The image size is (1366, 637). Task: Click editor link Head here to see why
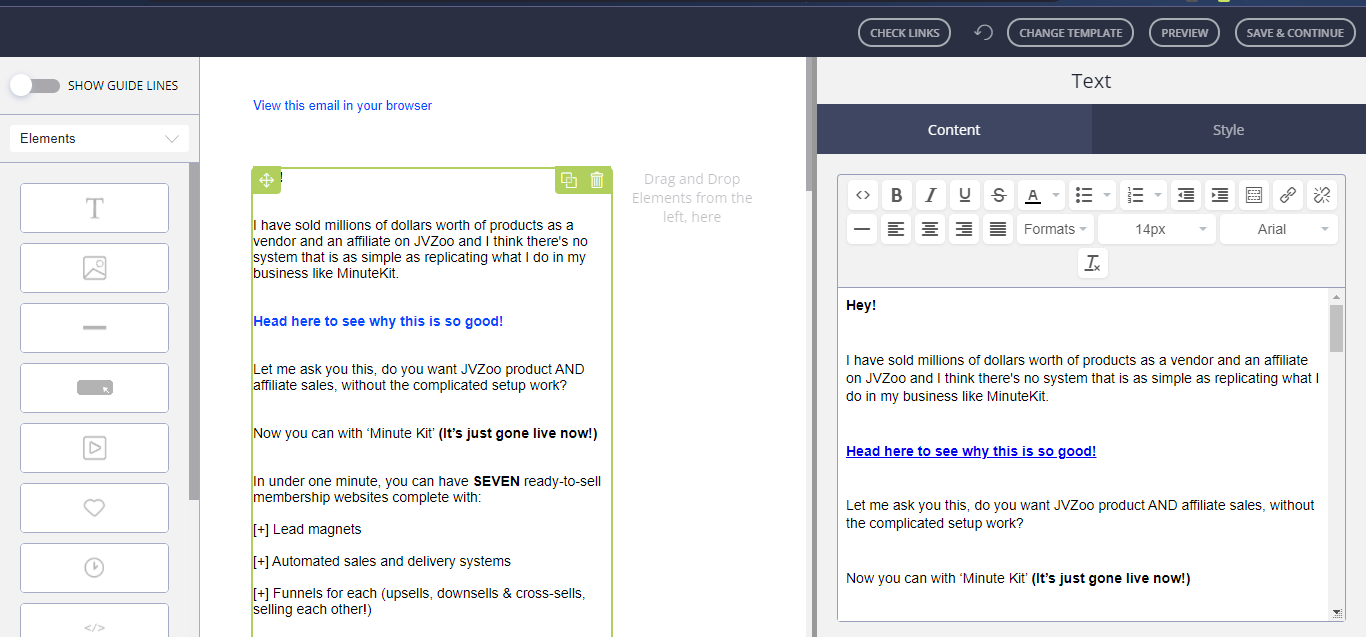[x=971, y=451]
